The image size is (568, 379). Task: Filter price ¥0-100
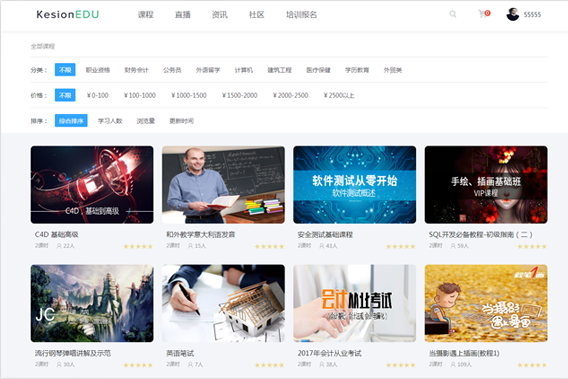[97, 95]
